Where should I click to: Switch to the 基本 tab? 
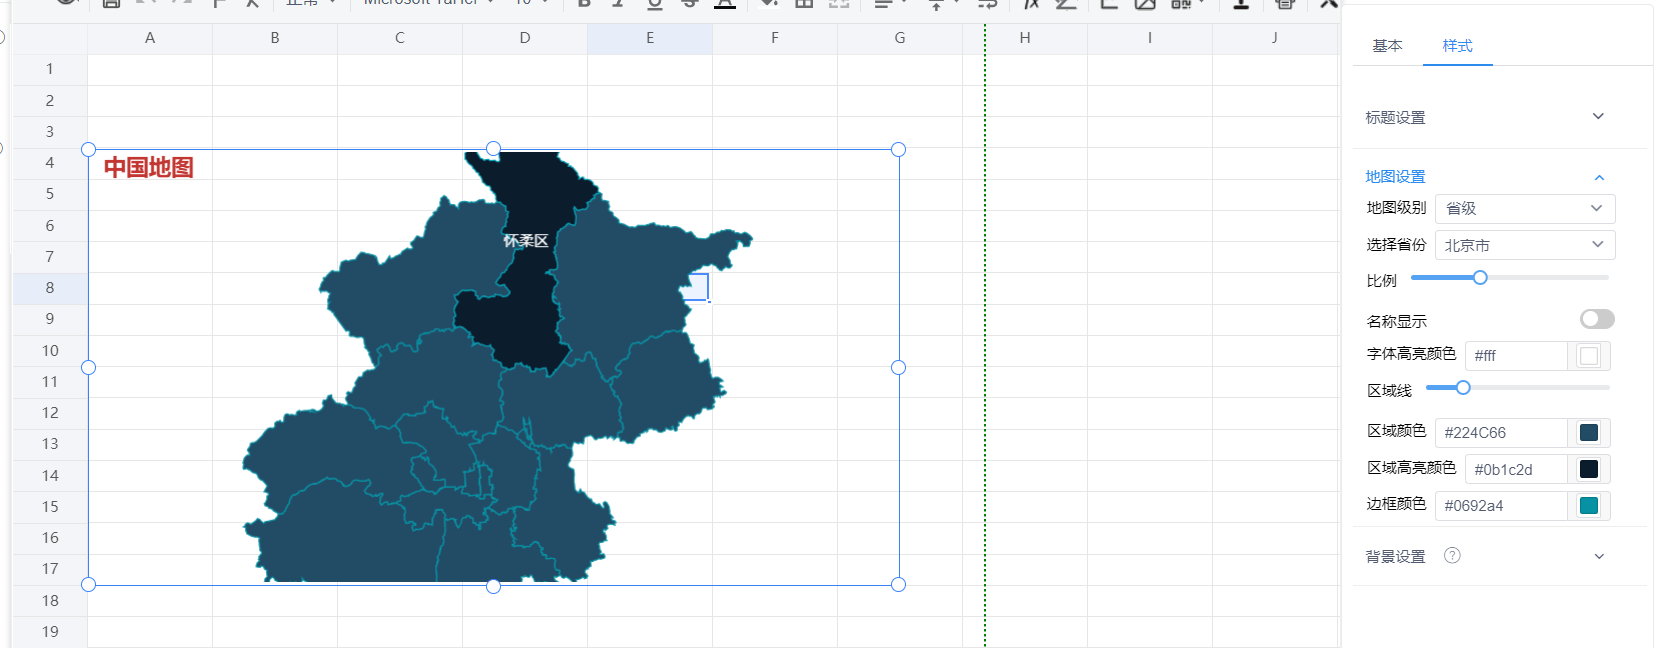(x=1387, y=46)
